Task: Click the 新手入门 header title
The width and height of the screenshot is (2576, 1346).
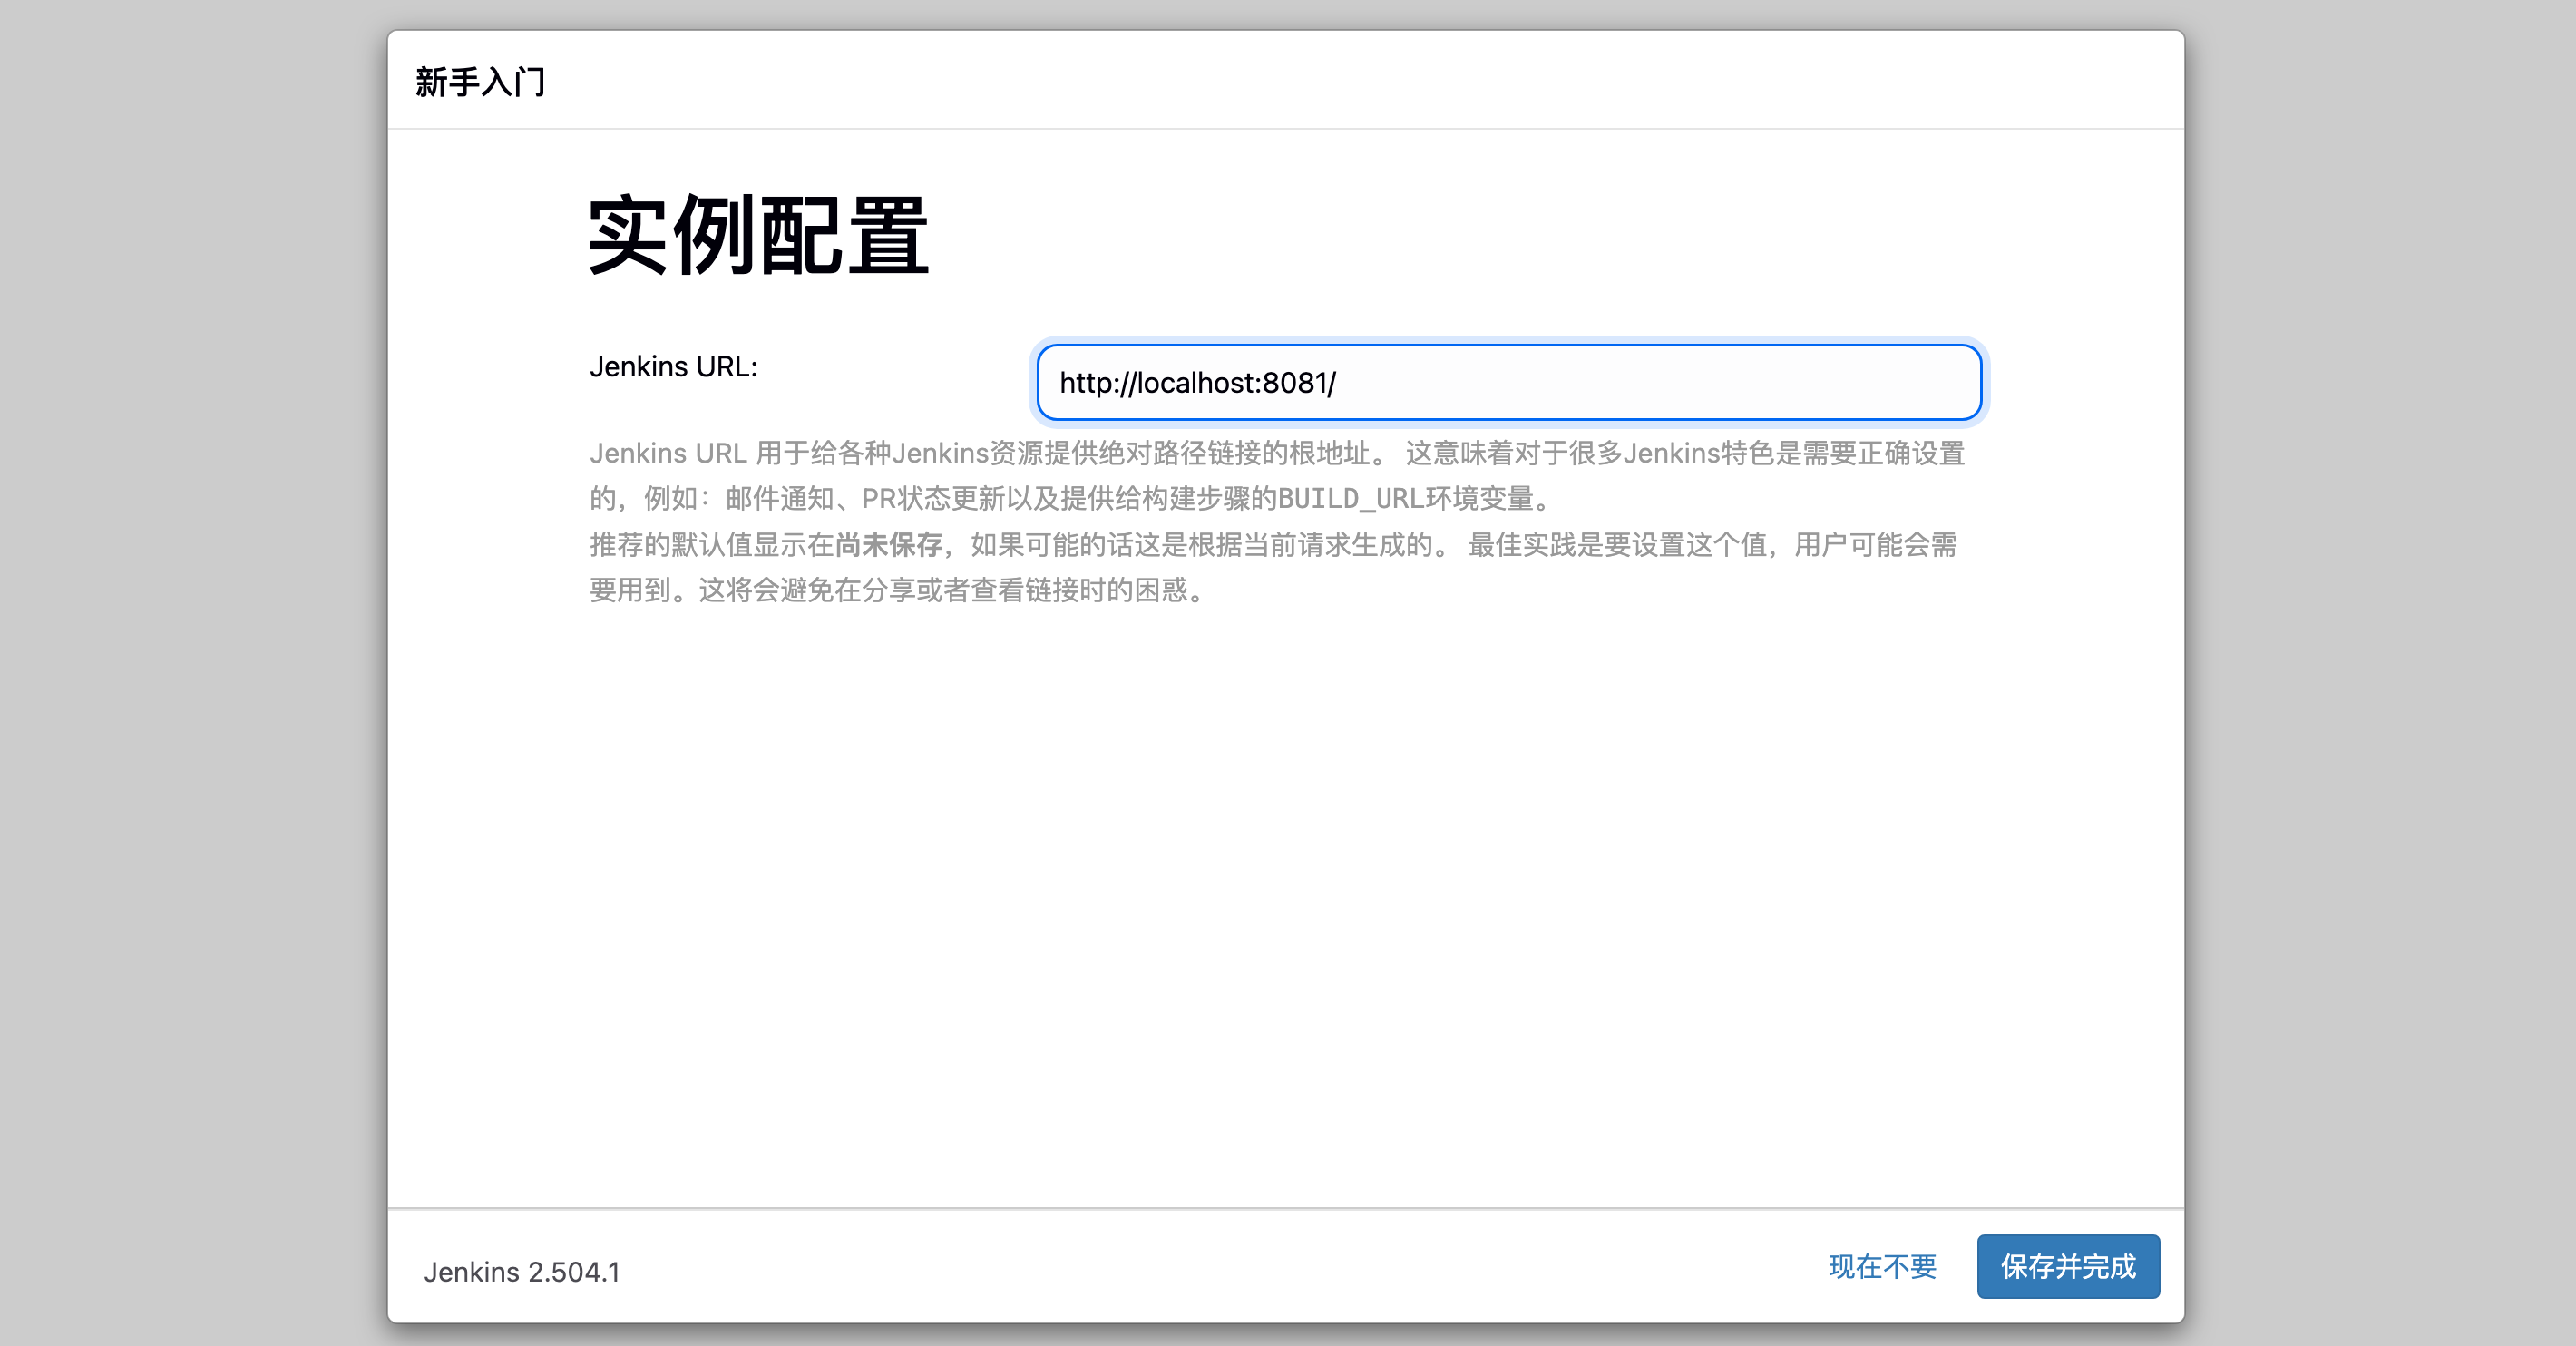Action: (480, 81)
